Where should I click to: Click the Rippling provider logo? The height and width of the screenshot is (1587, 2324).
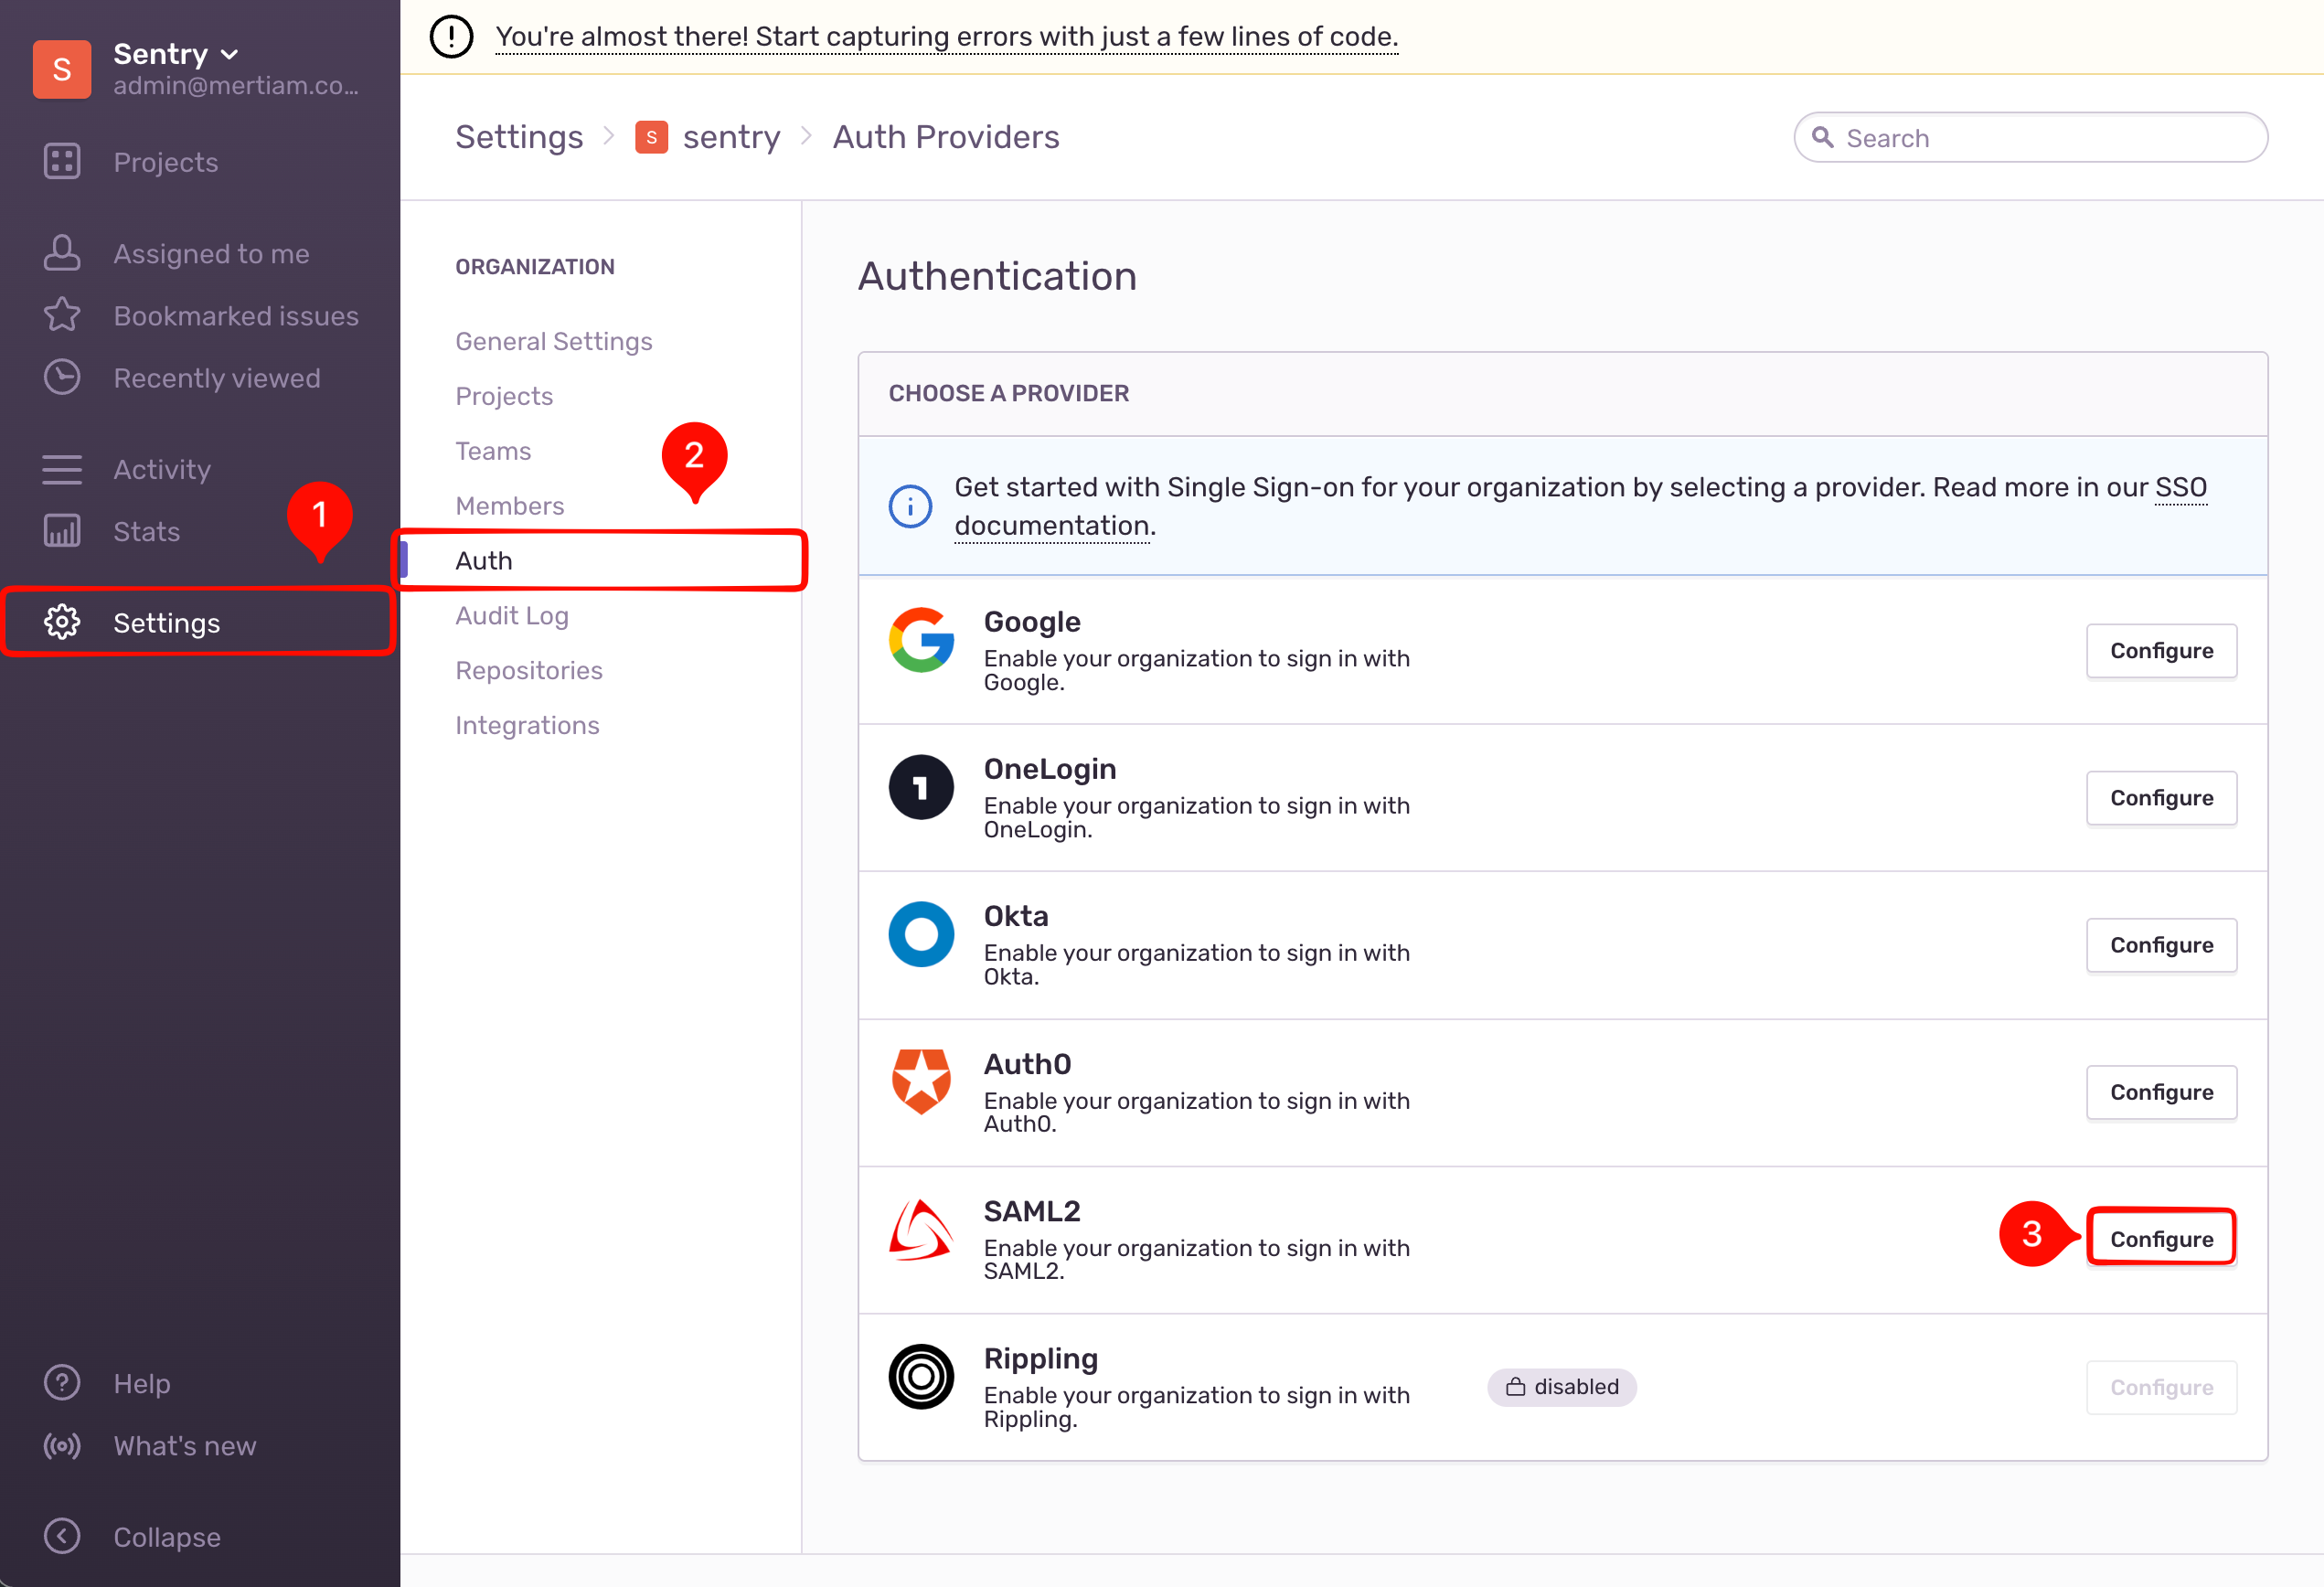coord(921,1376)
